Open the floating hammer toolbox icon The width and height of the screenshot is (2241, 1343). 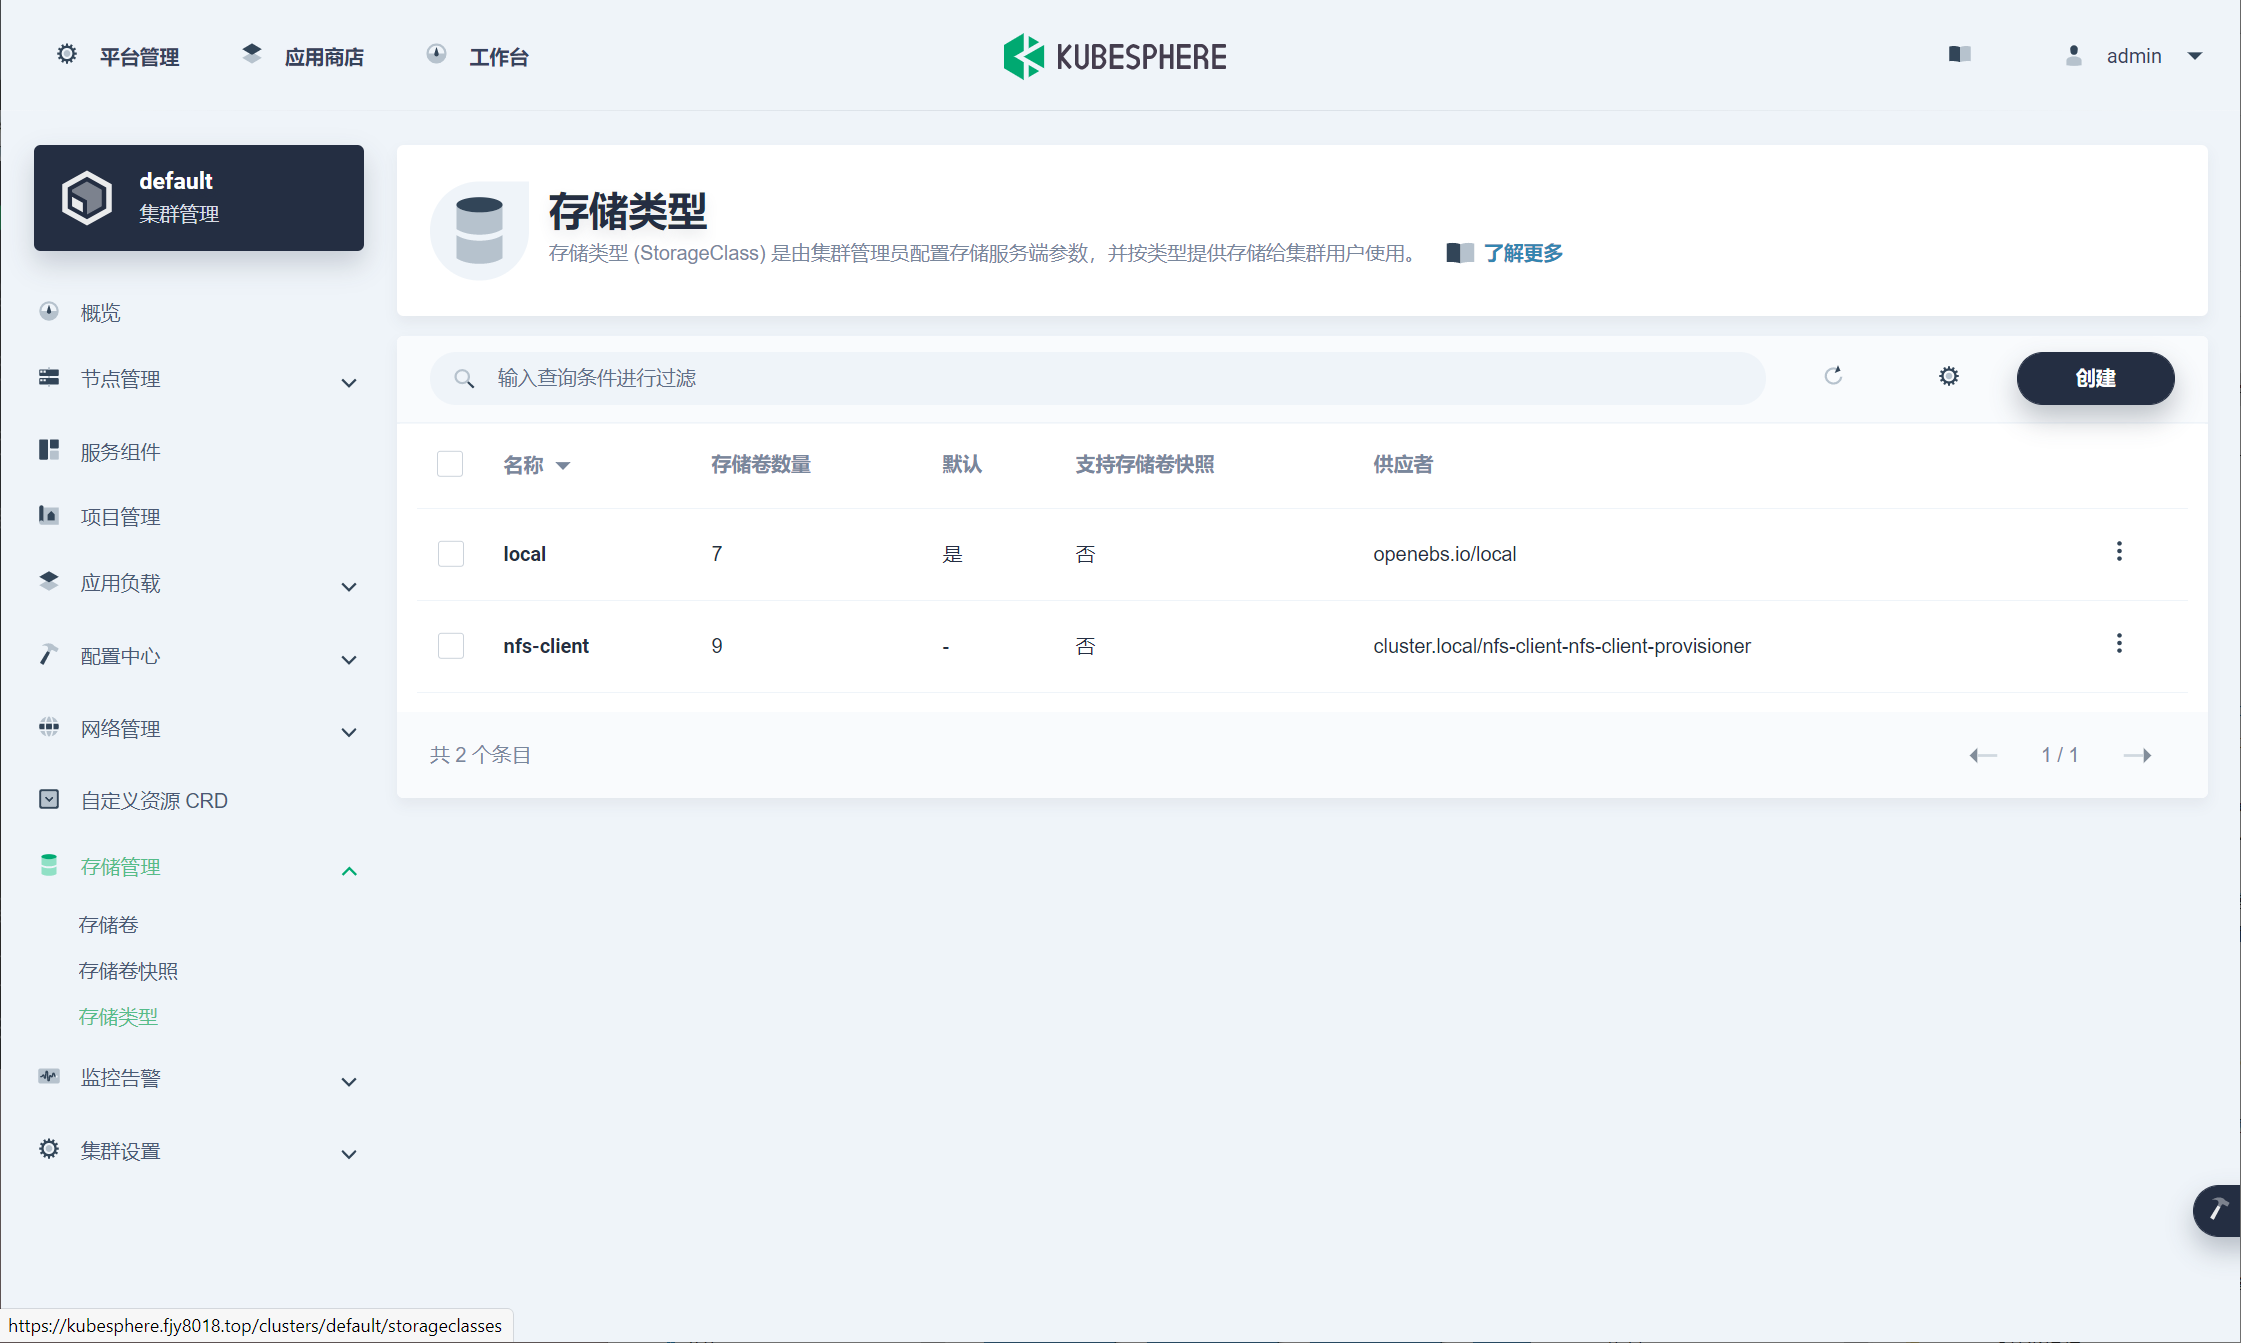click(x=2217, y=1210)
